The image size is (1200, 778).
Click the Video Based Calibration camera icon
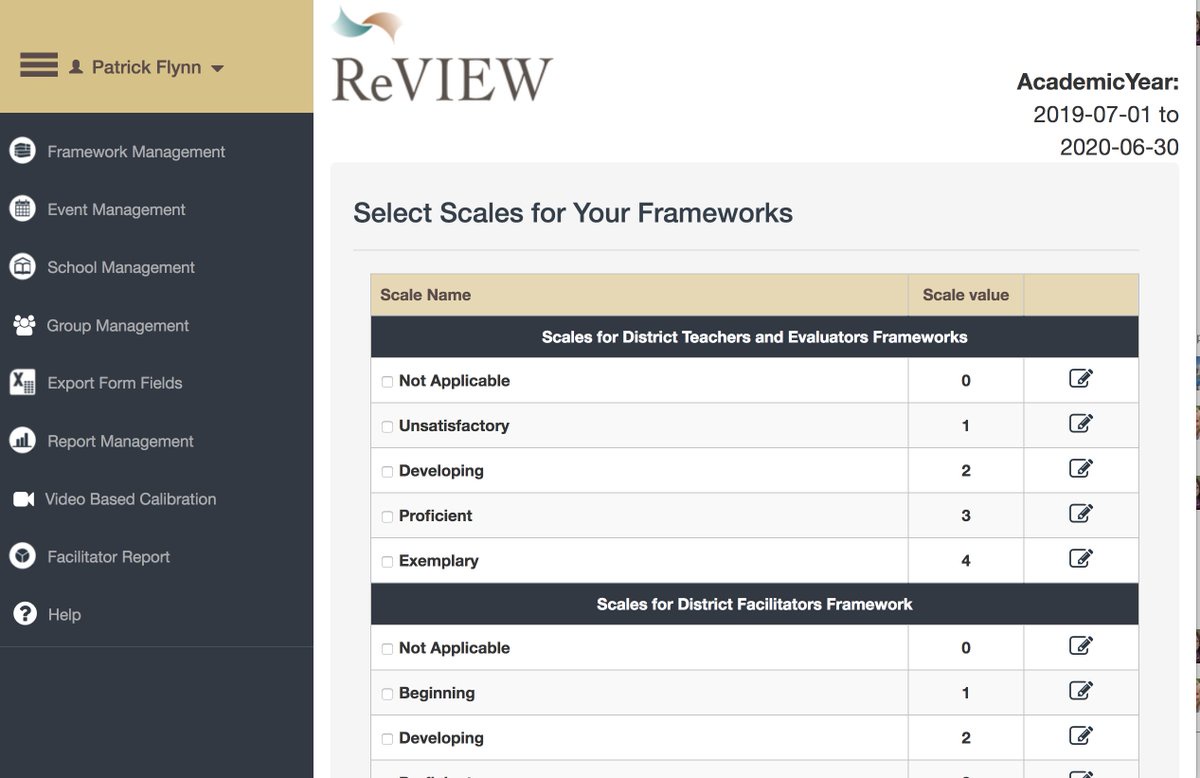pos(23,498)
